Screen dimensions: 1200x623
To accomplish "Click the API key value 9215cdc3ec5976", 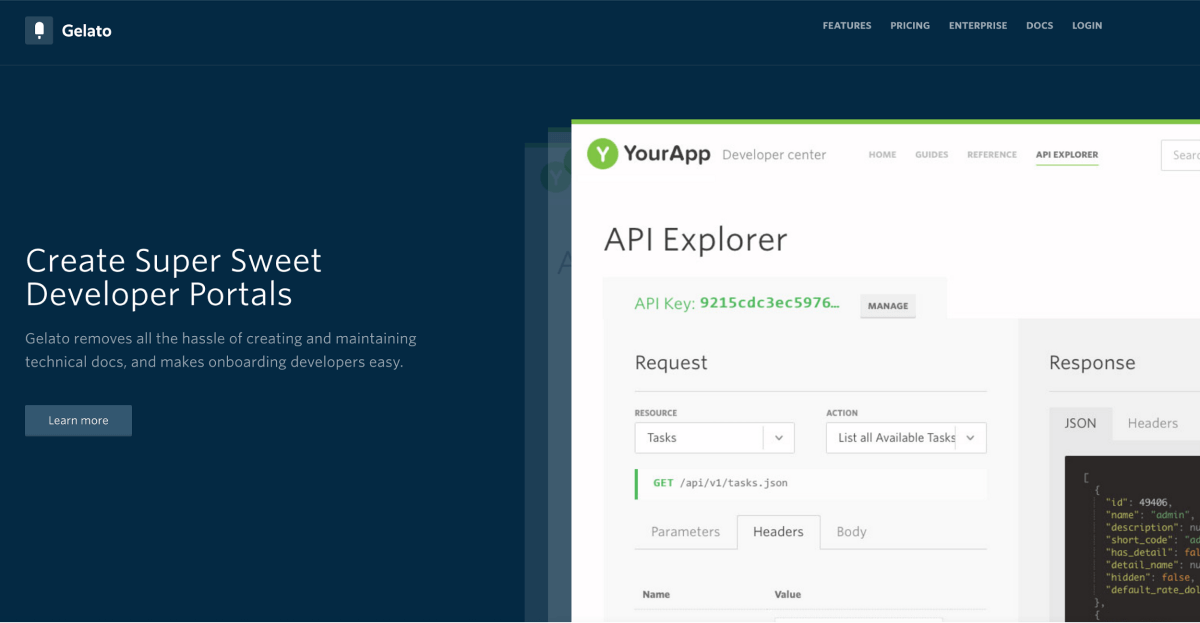I will pos(770,303).
